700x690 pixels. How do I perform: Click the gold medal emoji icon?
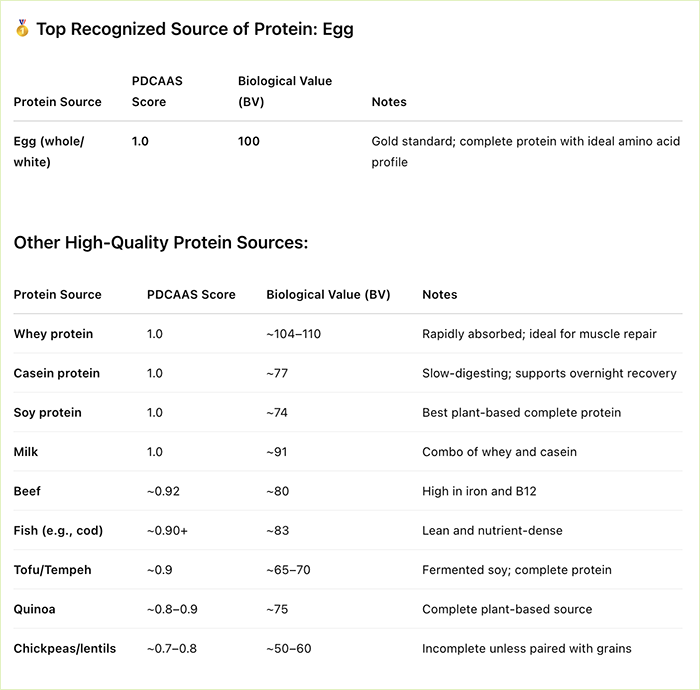pos(22,29)
